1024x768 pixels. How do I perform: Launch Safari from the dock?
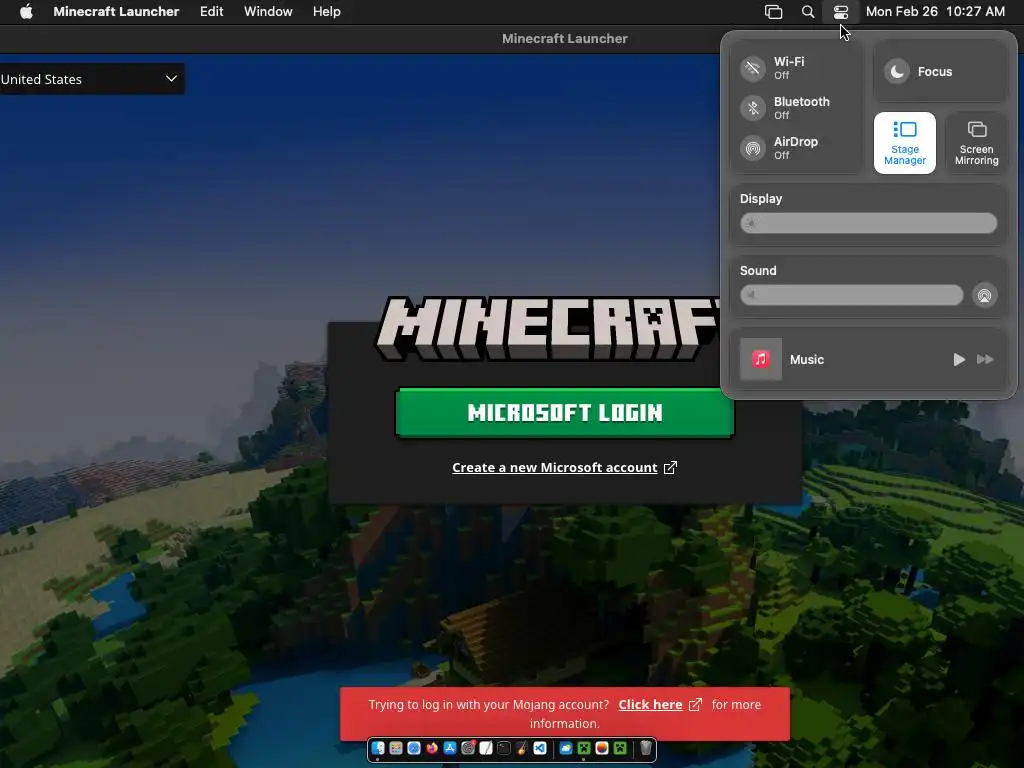pyautogui.click(x=414, y=748)
